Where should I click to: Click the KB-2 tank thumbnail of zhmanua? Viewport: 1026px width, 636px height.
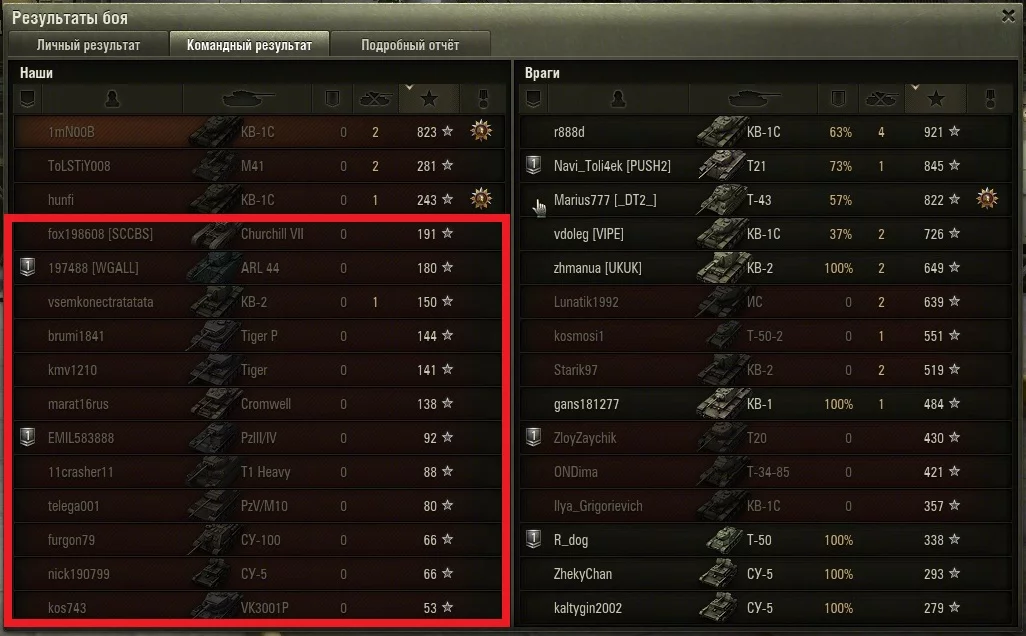(x=721, y=268)
